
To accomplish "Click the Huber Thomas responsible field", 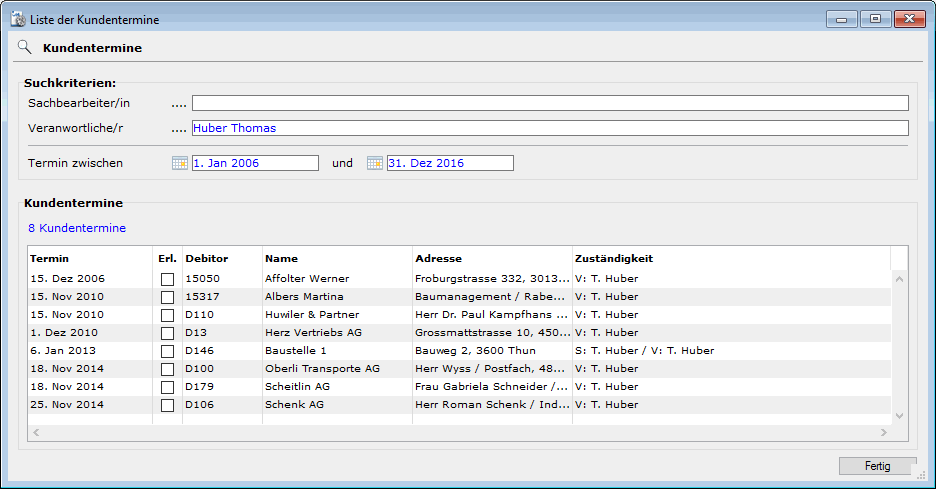I will point(550,128).
